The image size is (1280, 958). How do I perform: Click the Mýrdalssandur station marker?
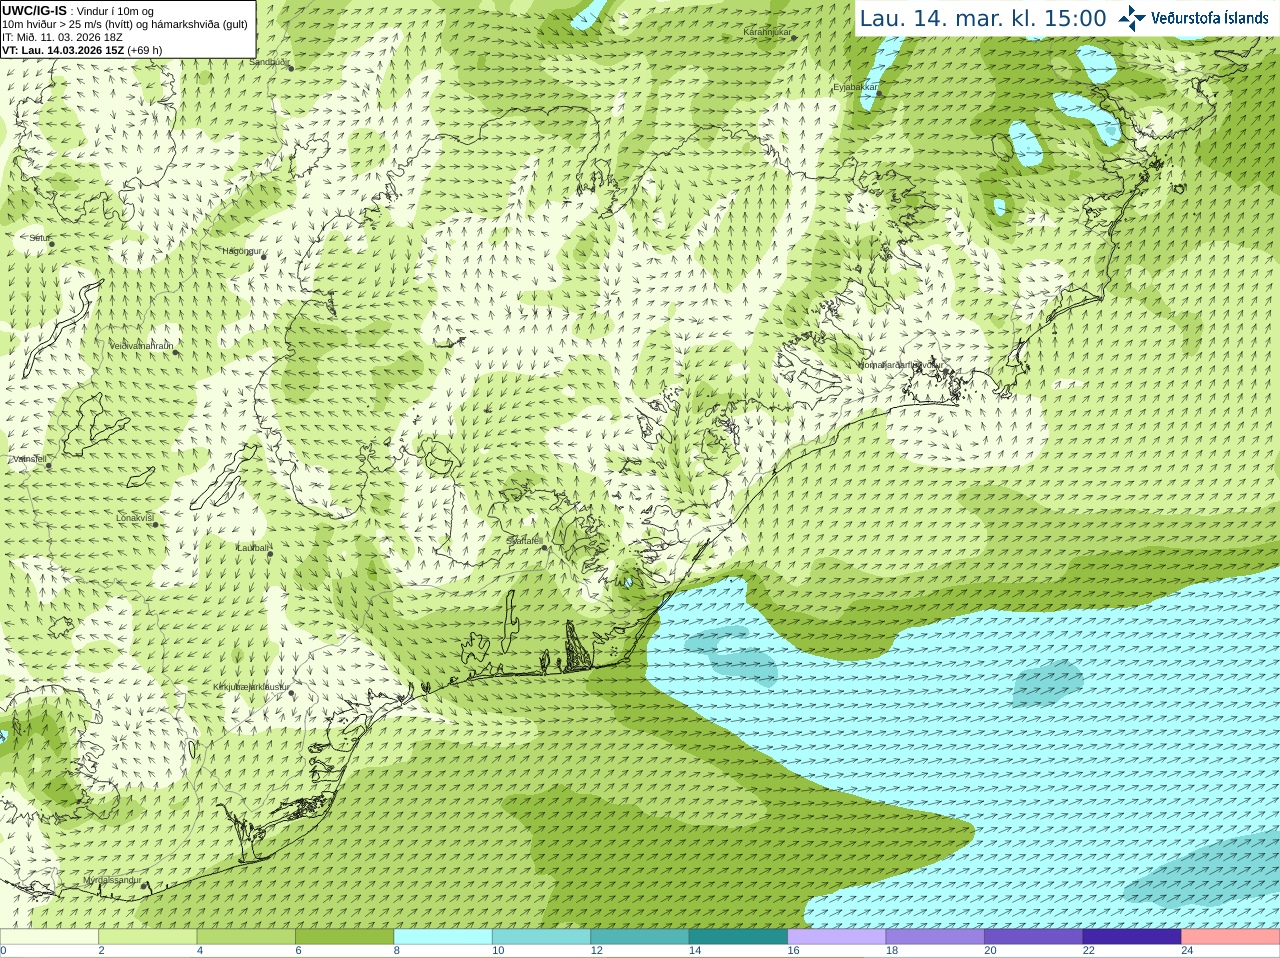click(x=144, y=885)
